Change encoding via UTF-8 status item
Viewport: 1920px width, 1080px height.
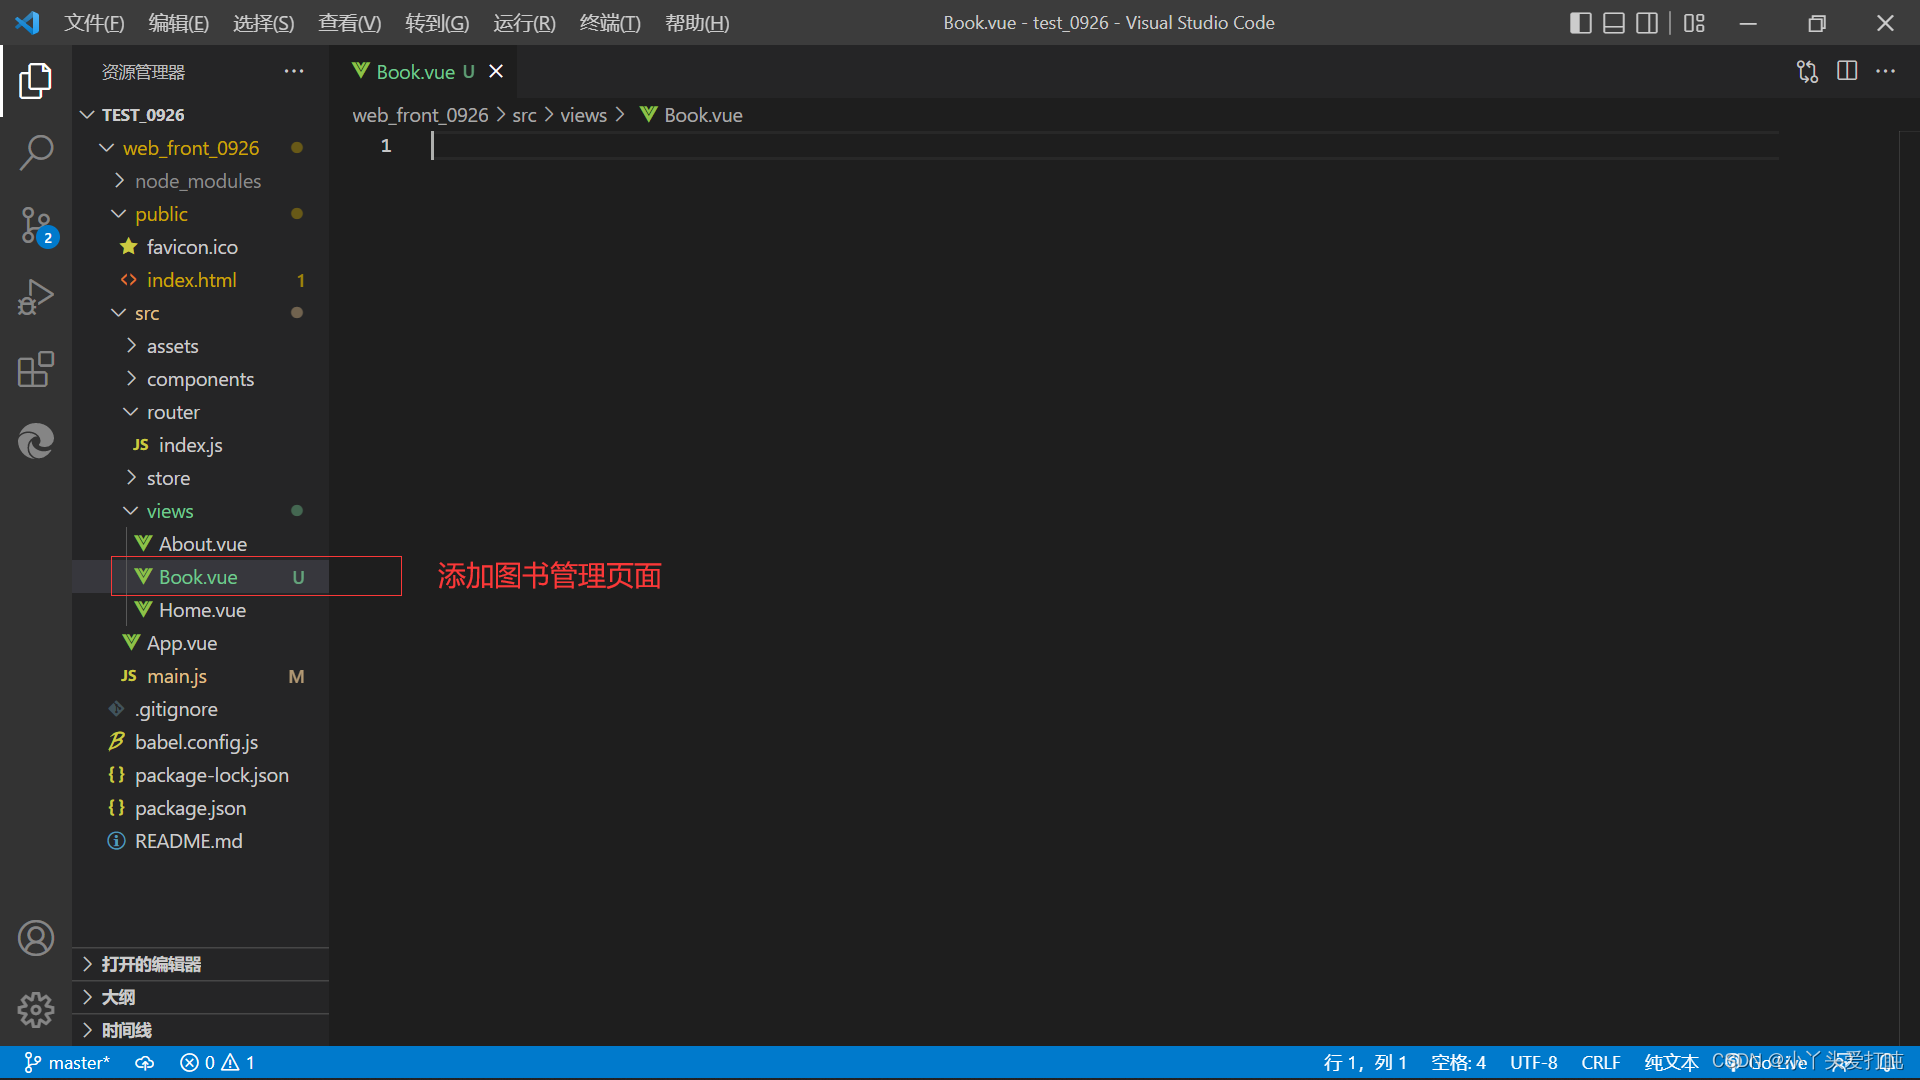coord(1534,1063)
